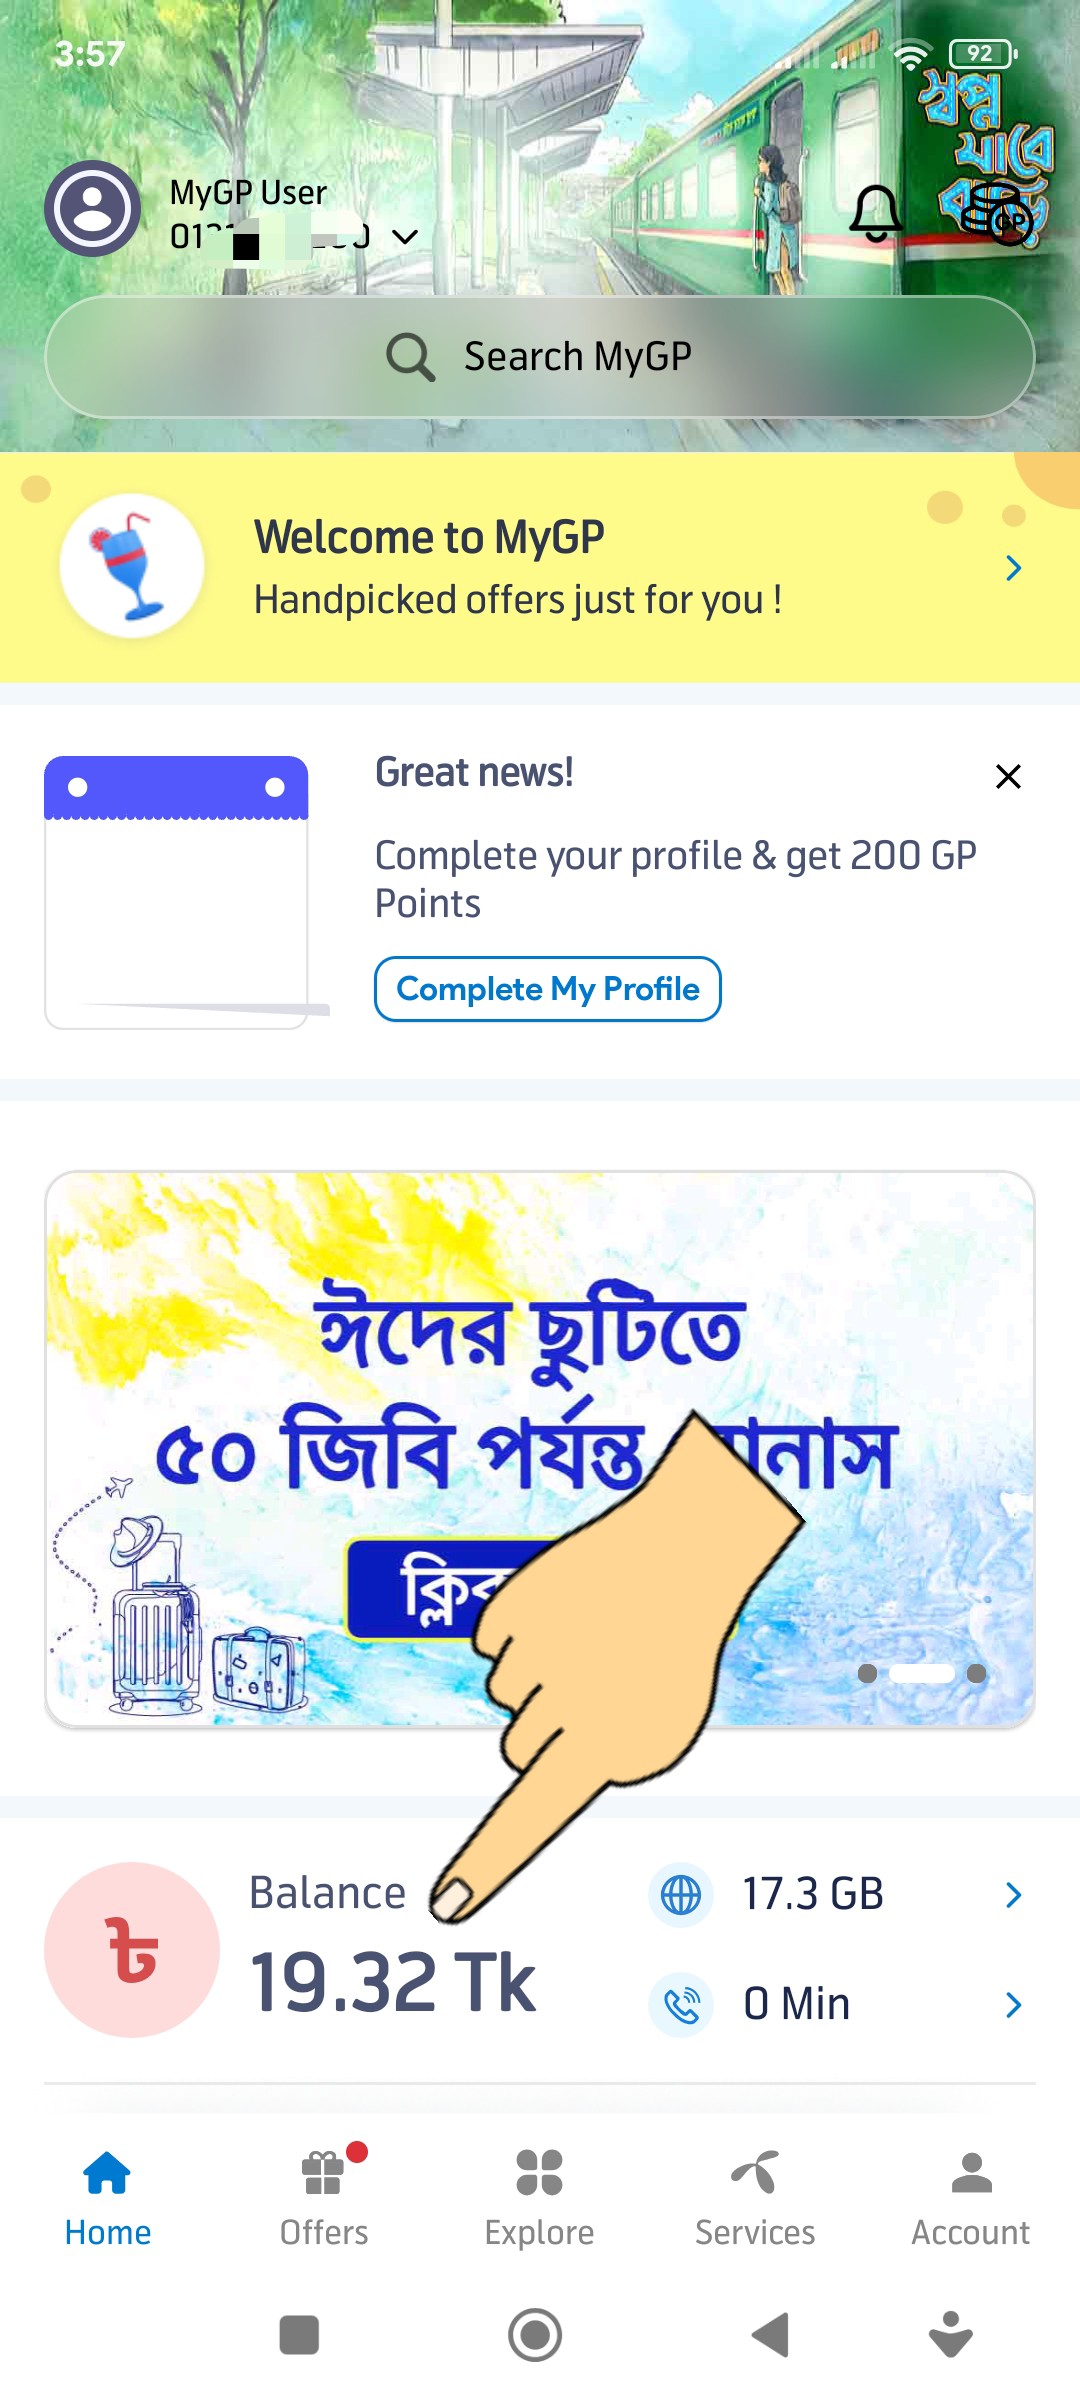The image size is (1080, 2400).
Task: Open the Services tab
Action: click(755, 2198)
